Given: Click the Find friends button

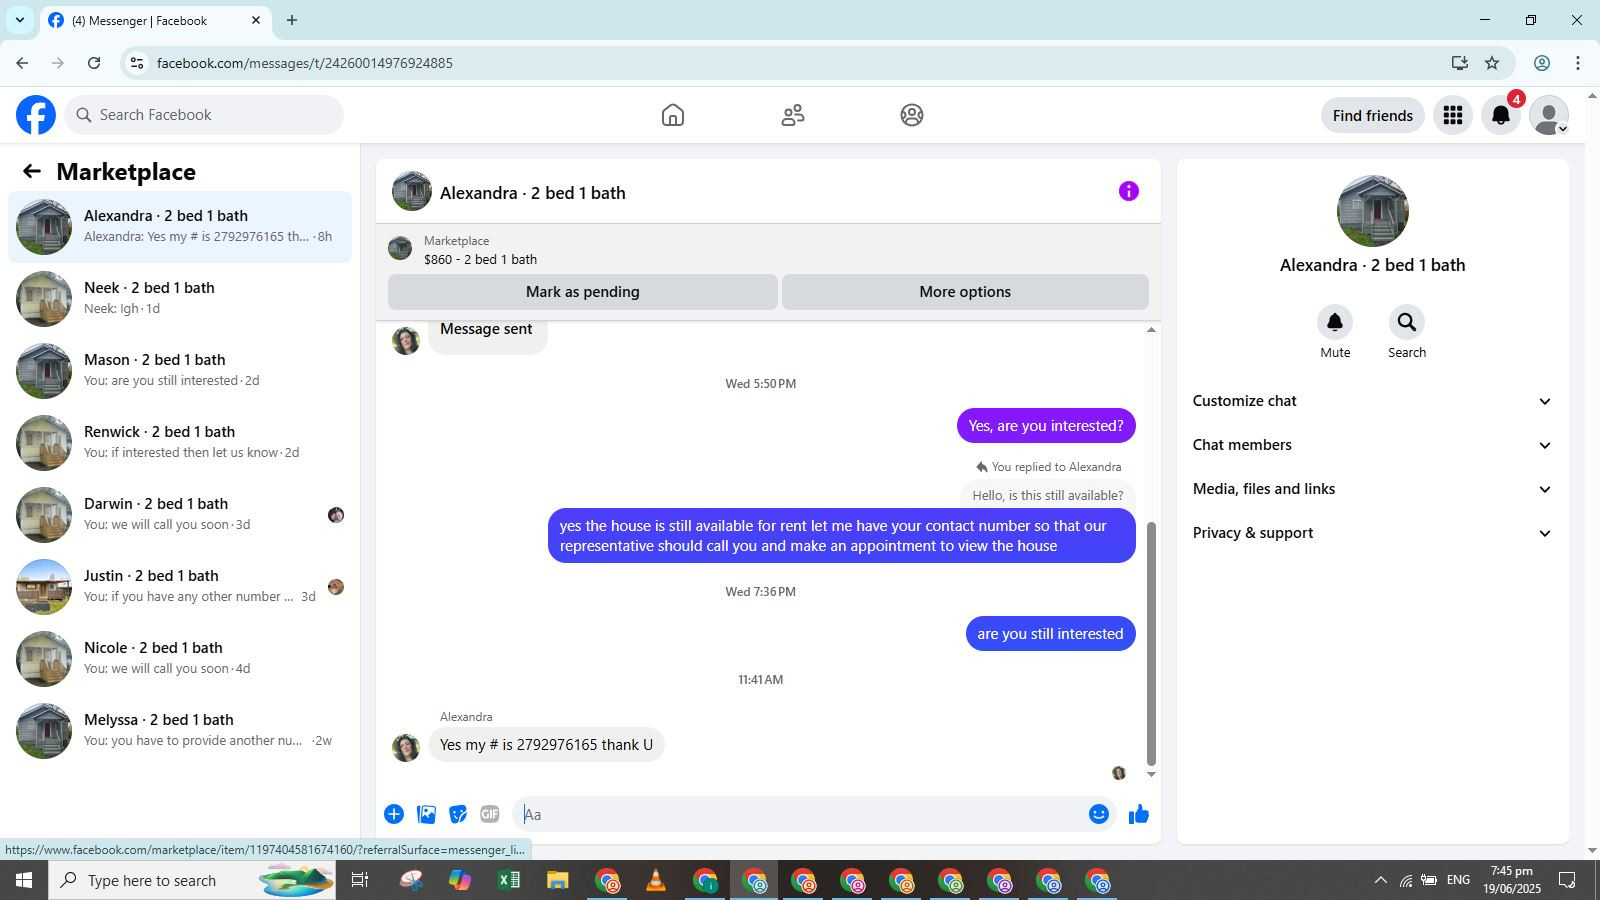Looking at the screenshot, I should click(x=1373, y=115).
